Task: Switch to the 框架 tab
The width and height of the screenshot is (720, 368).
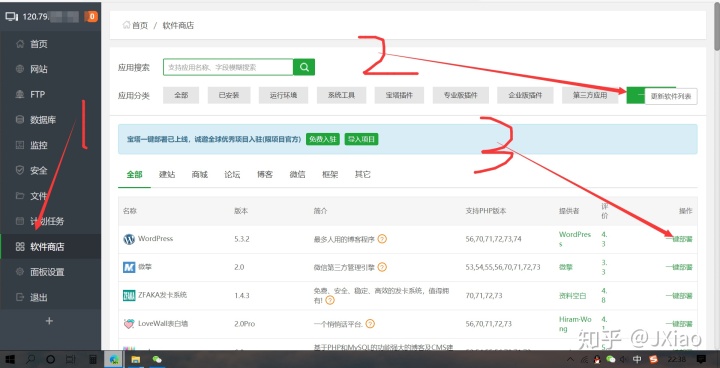Action: (330, 175)
